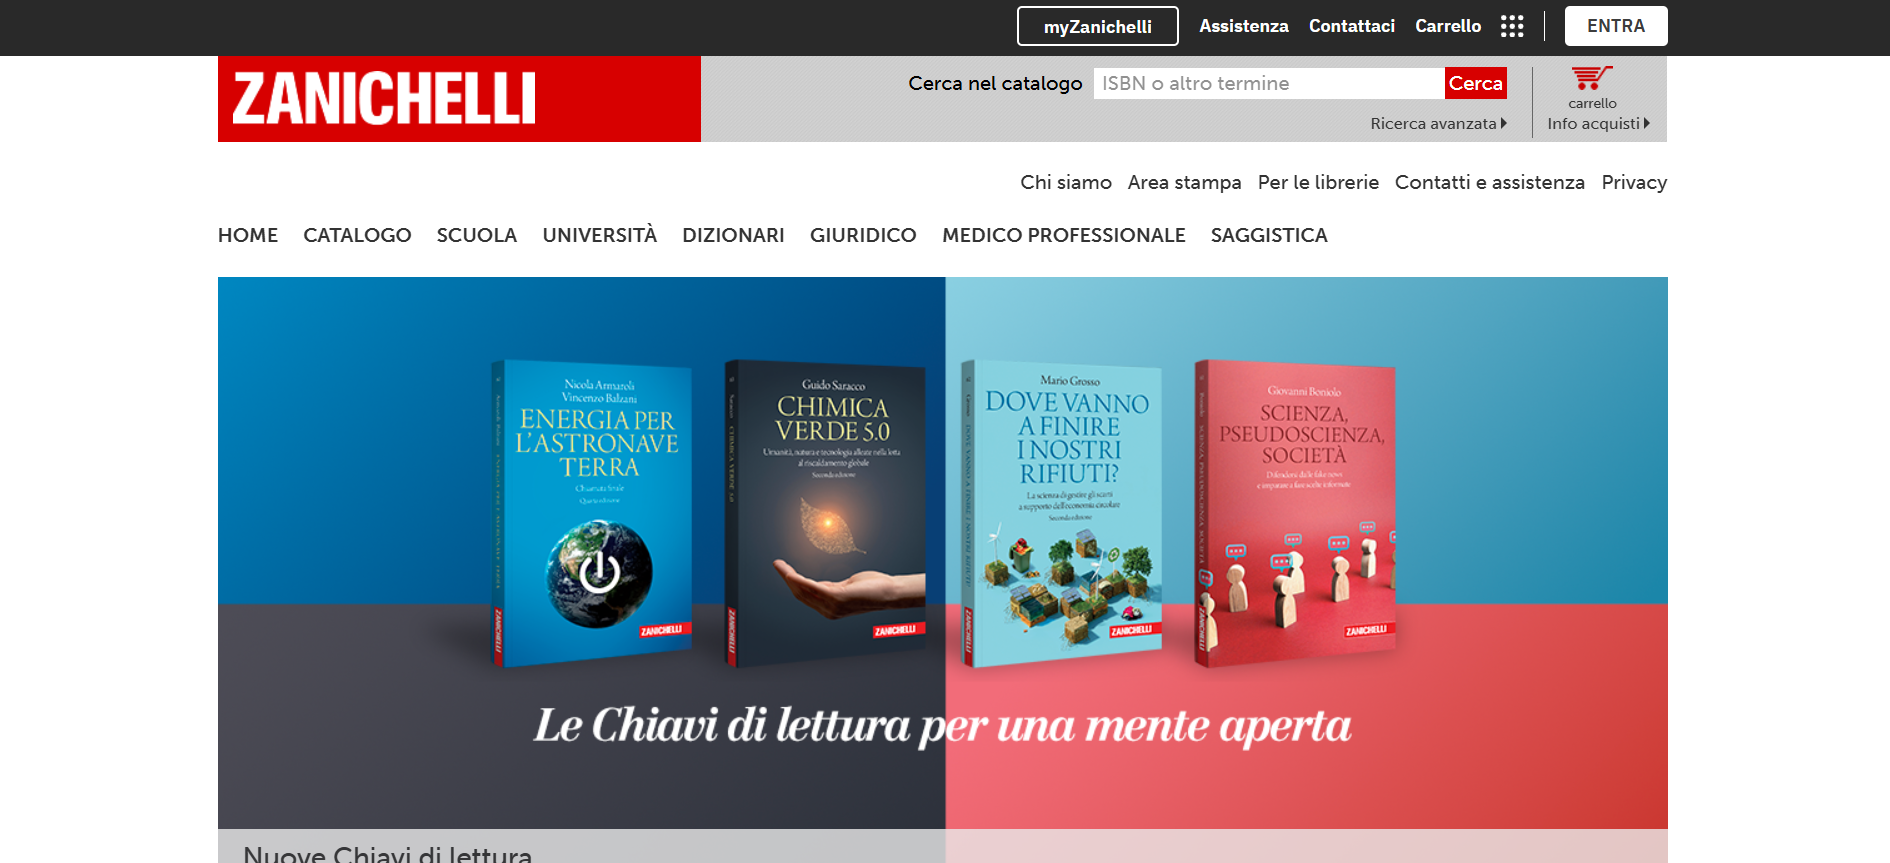This screenshot has height=863, width=1890.
Task: Open the CATALOGO menu
Action: coord(357,235)
